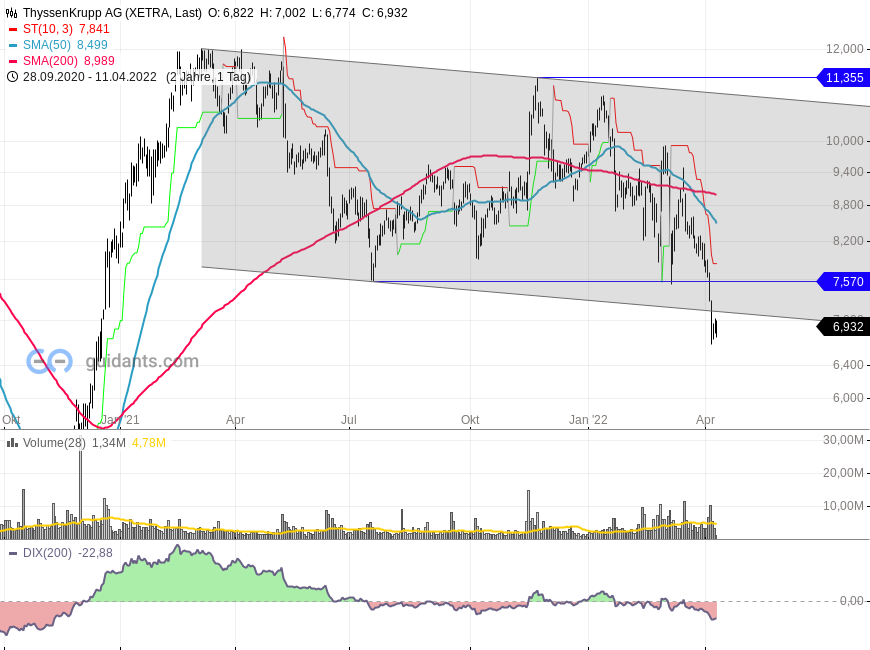870x650 pixels.
Task: Click the close value C: 6,932 in header
Action: pyautogui.click(x=385, y=13)
